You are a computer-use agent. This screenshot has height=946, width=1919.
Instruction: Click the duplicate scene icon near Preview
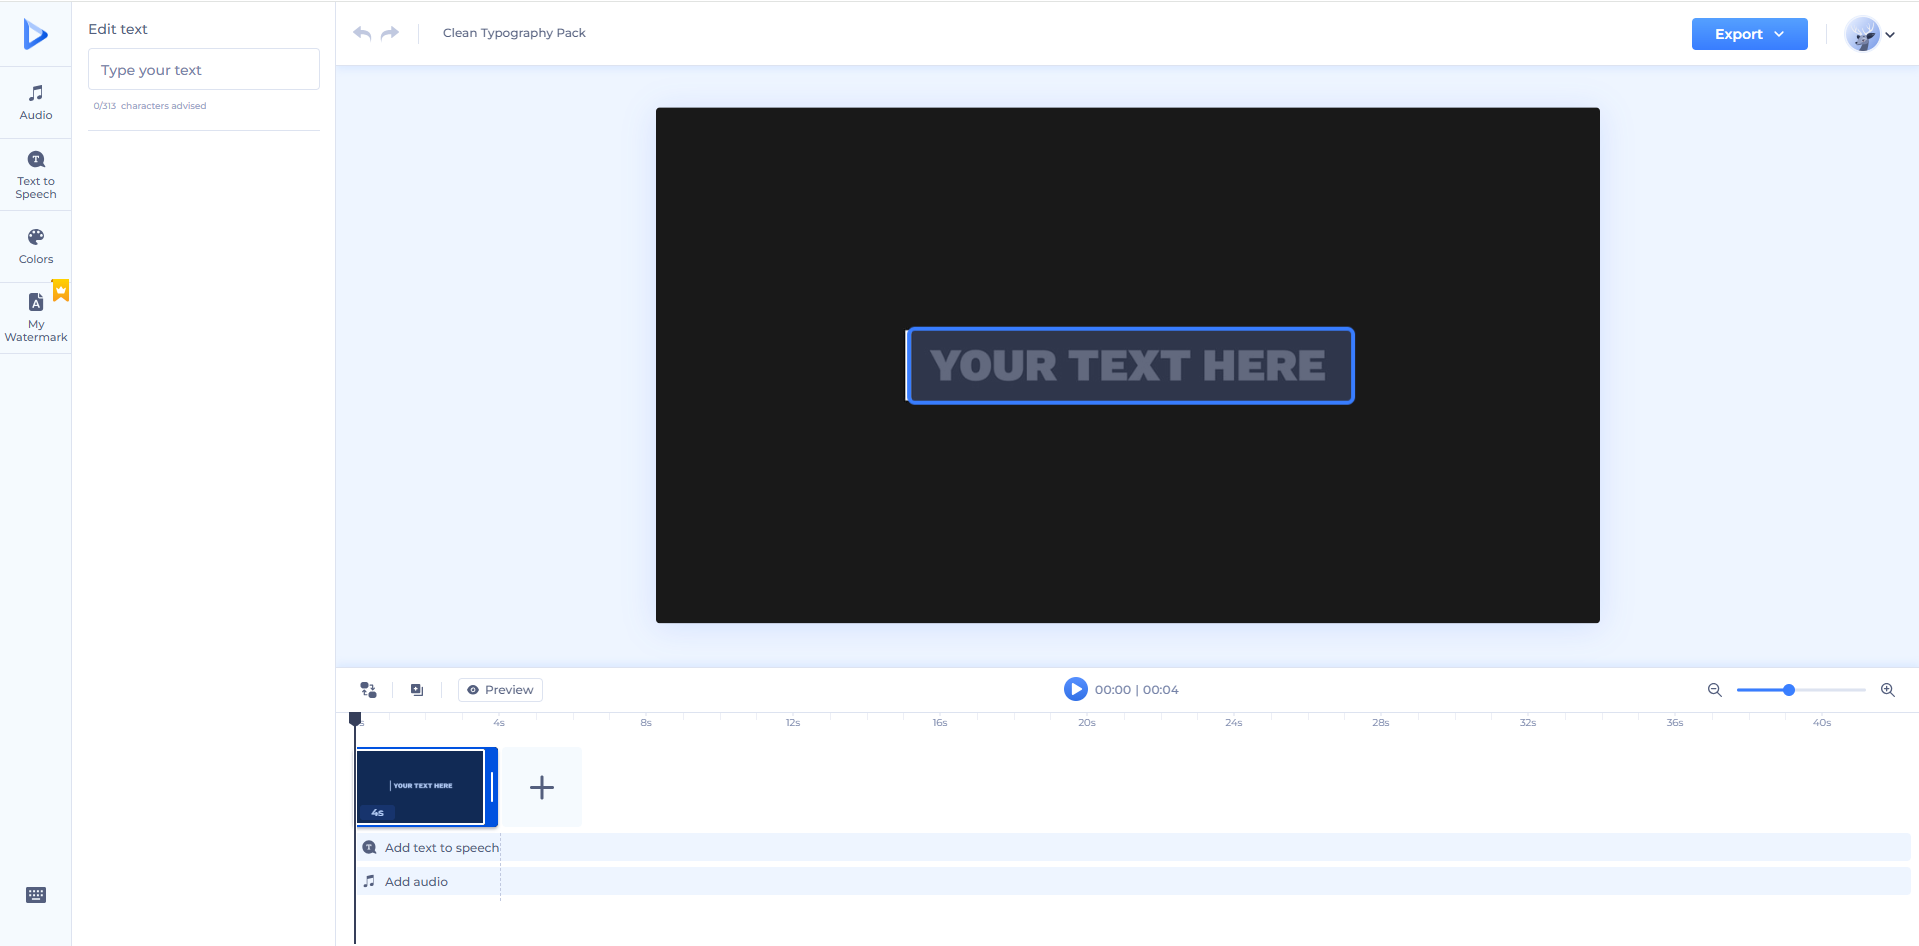point(417,689)
